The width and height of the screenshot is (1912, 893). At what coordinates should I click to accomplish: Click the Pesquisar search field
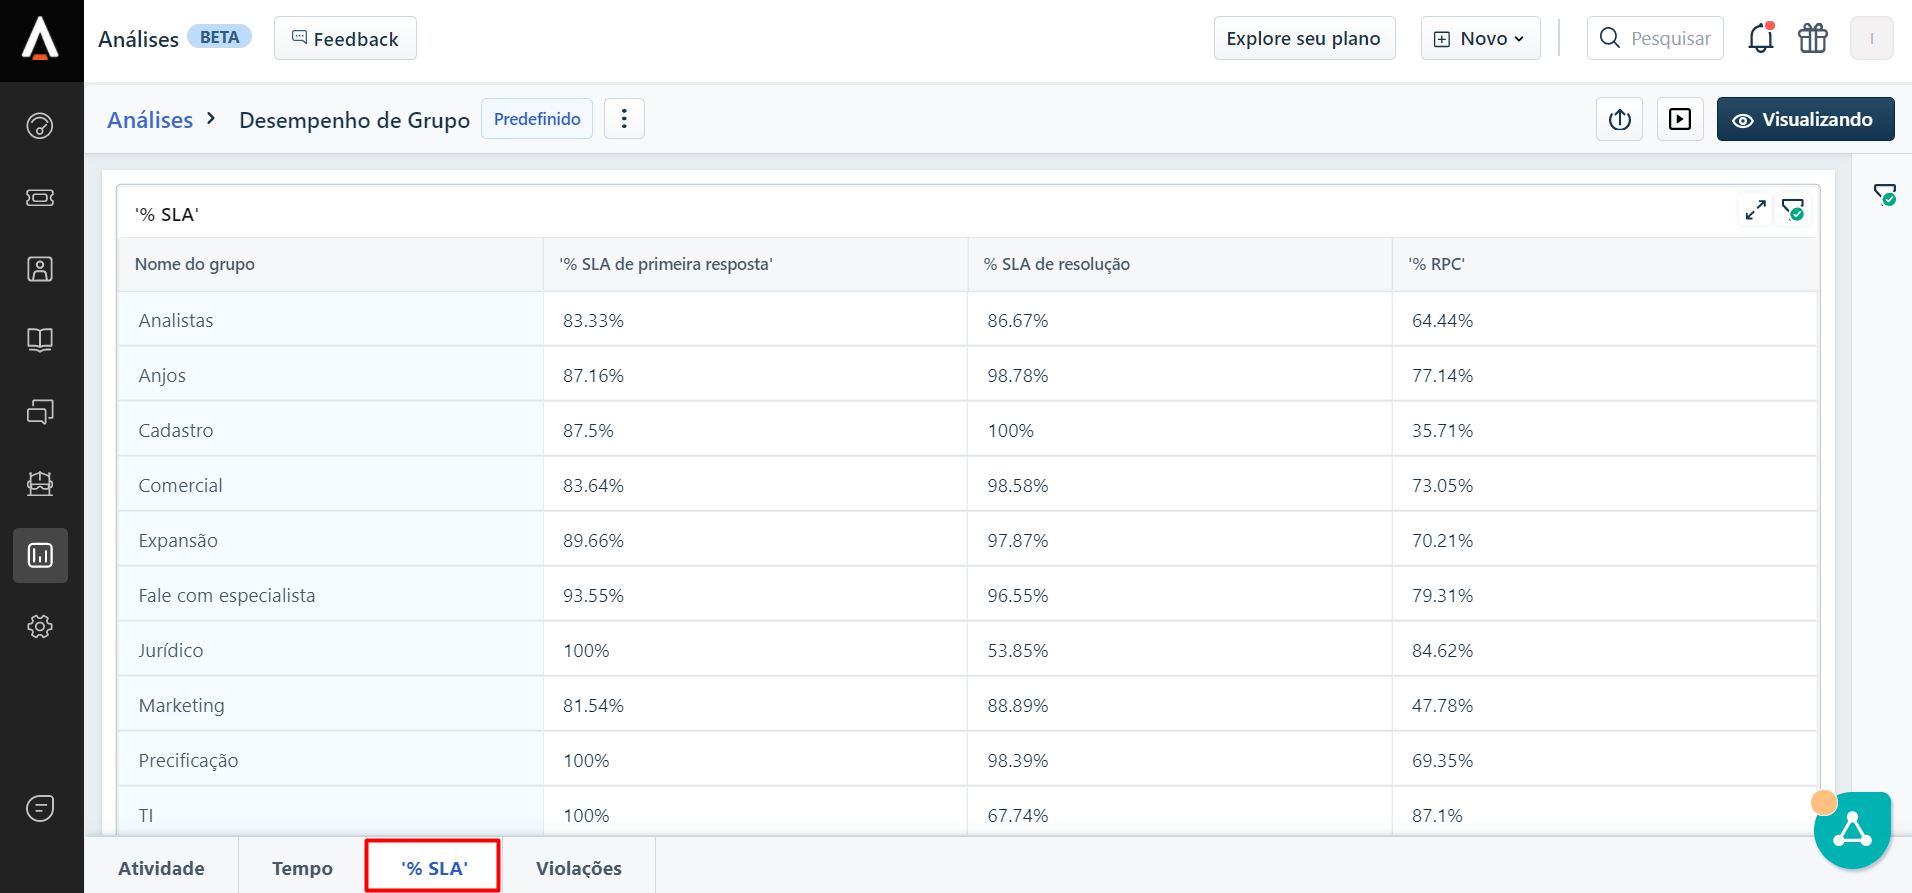(1668, 39)
